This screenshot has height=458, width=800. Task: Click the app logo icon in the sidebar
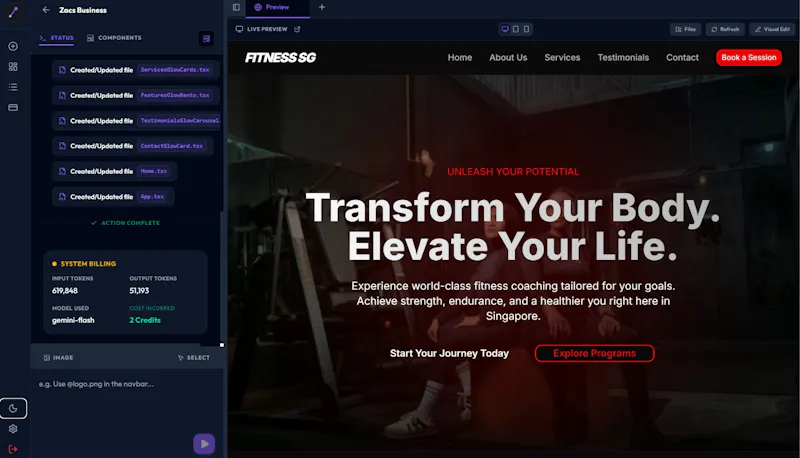click(x=13, y=12)
